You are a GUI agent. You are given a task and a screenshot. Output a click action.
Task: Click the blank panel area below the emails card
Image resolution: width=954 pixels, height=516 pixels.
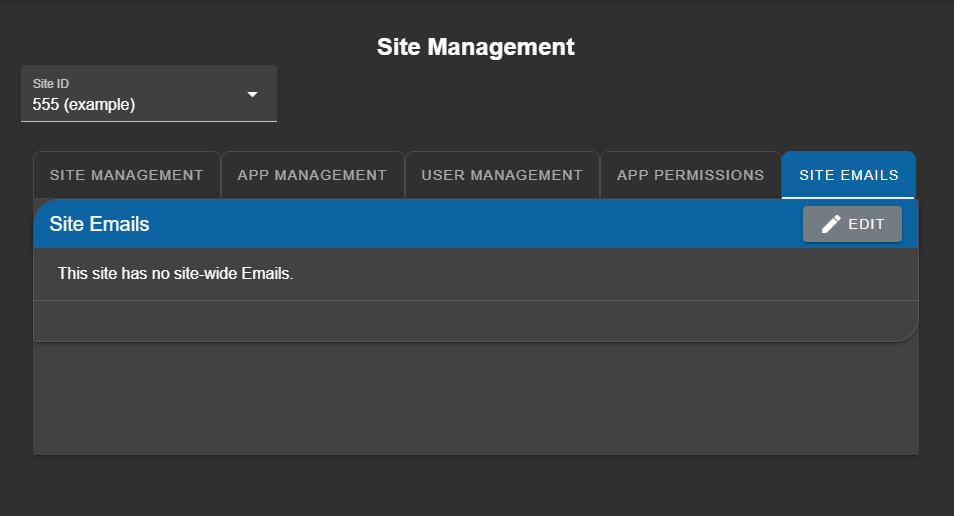475,400
